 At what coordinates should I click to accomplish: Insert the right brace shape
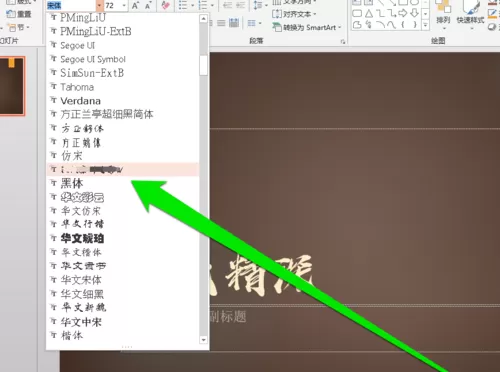tap(414, 25)
